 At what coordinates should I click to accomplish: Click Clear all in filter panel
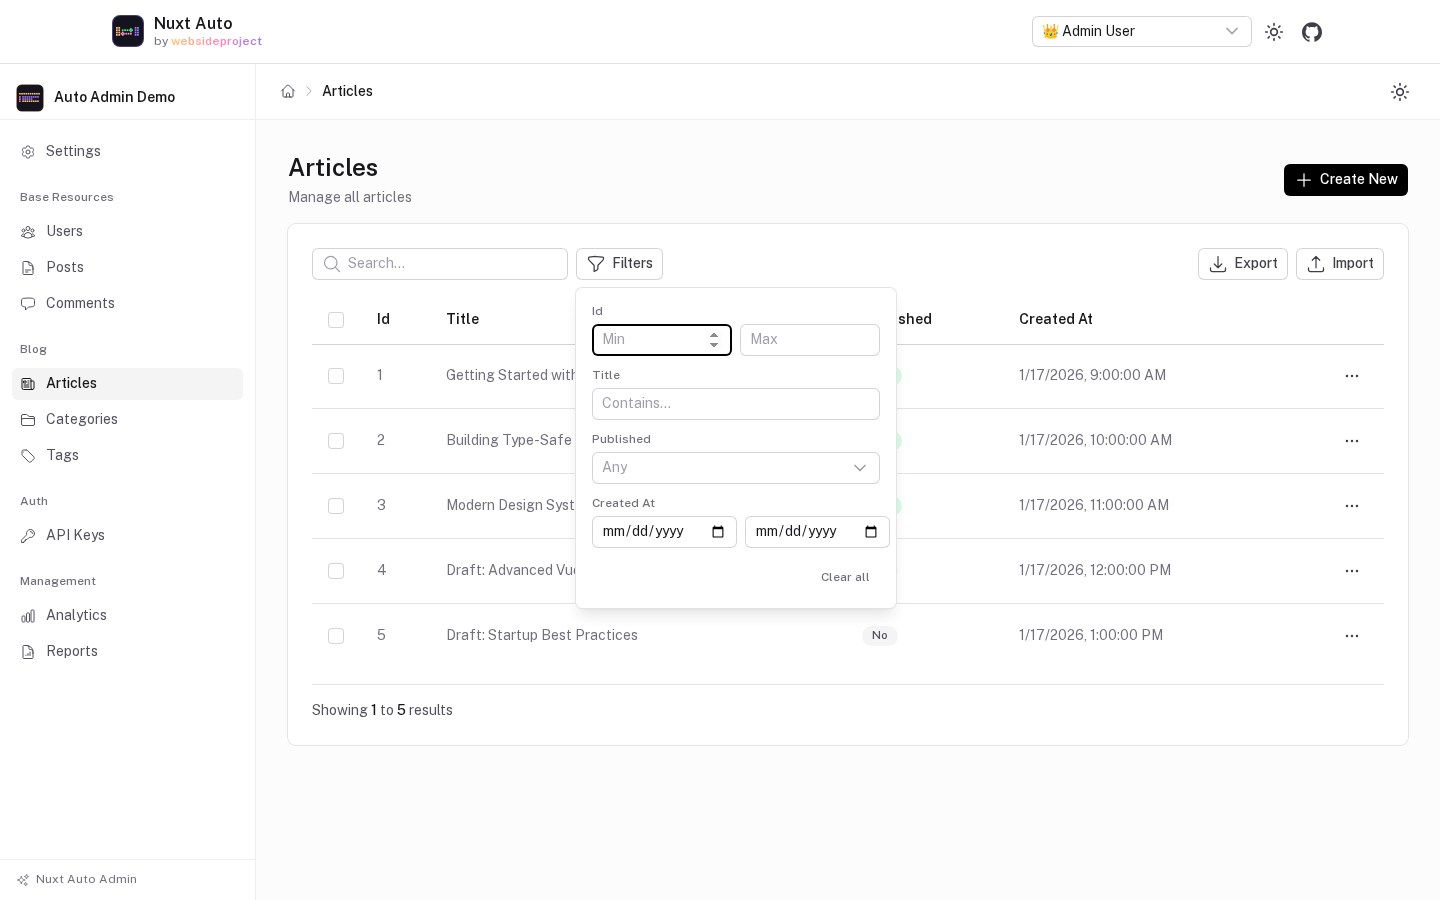coord(845,577)
